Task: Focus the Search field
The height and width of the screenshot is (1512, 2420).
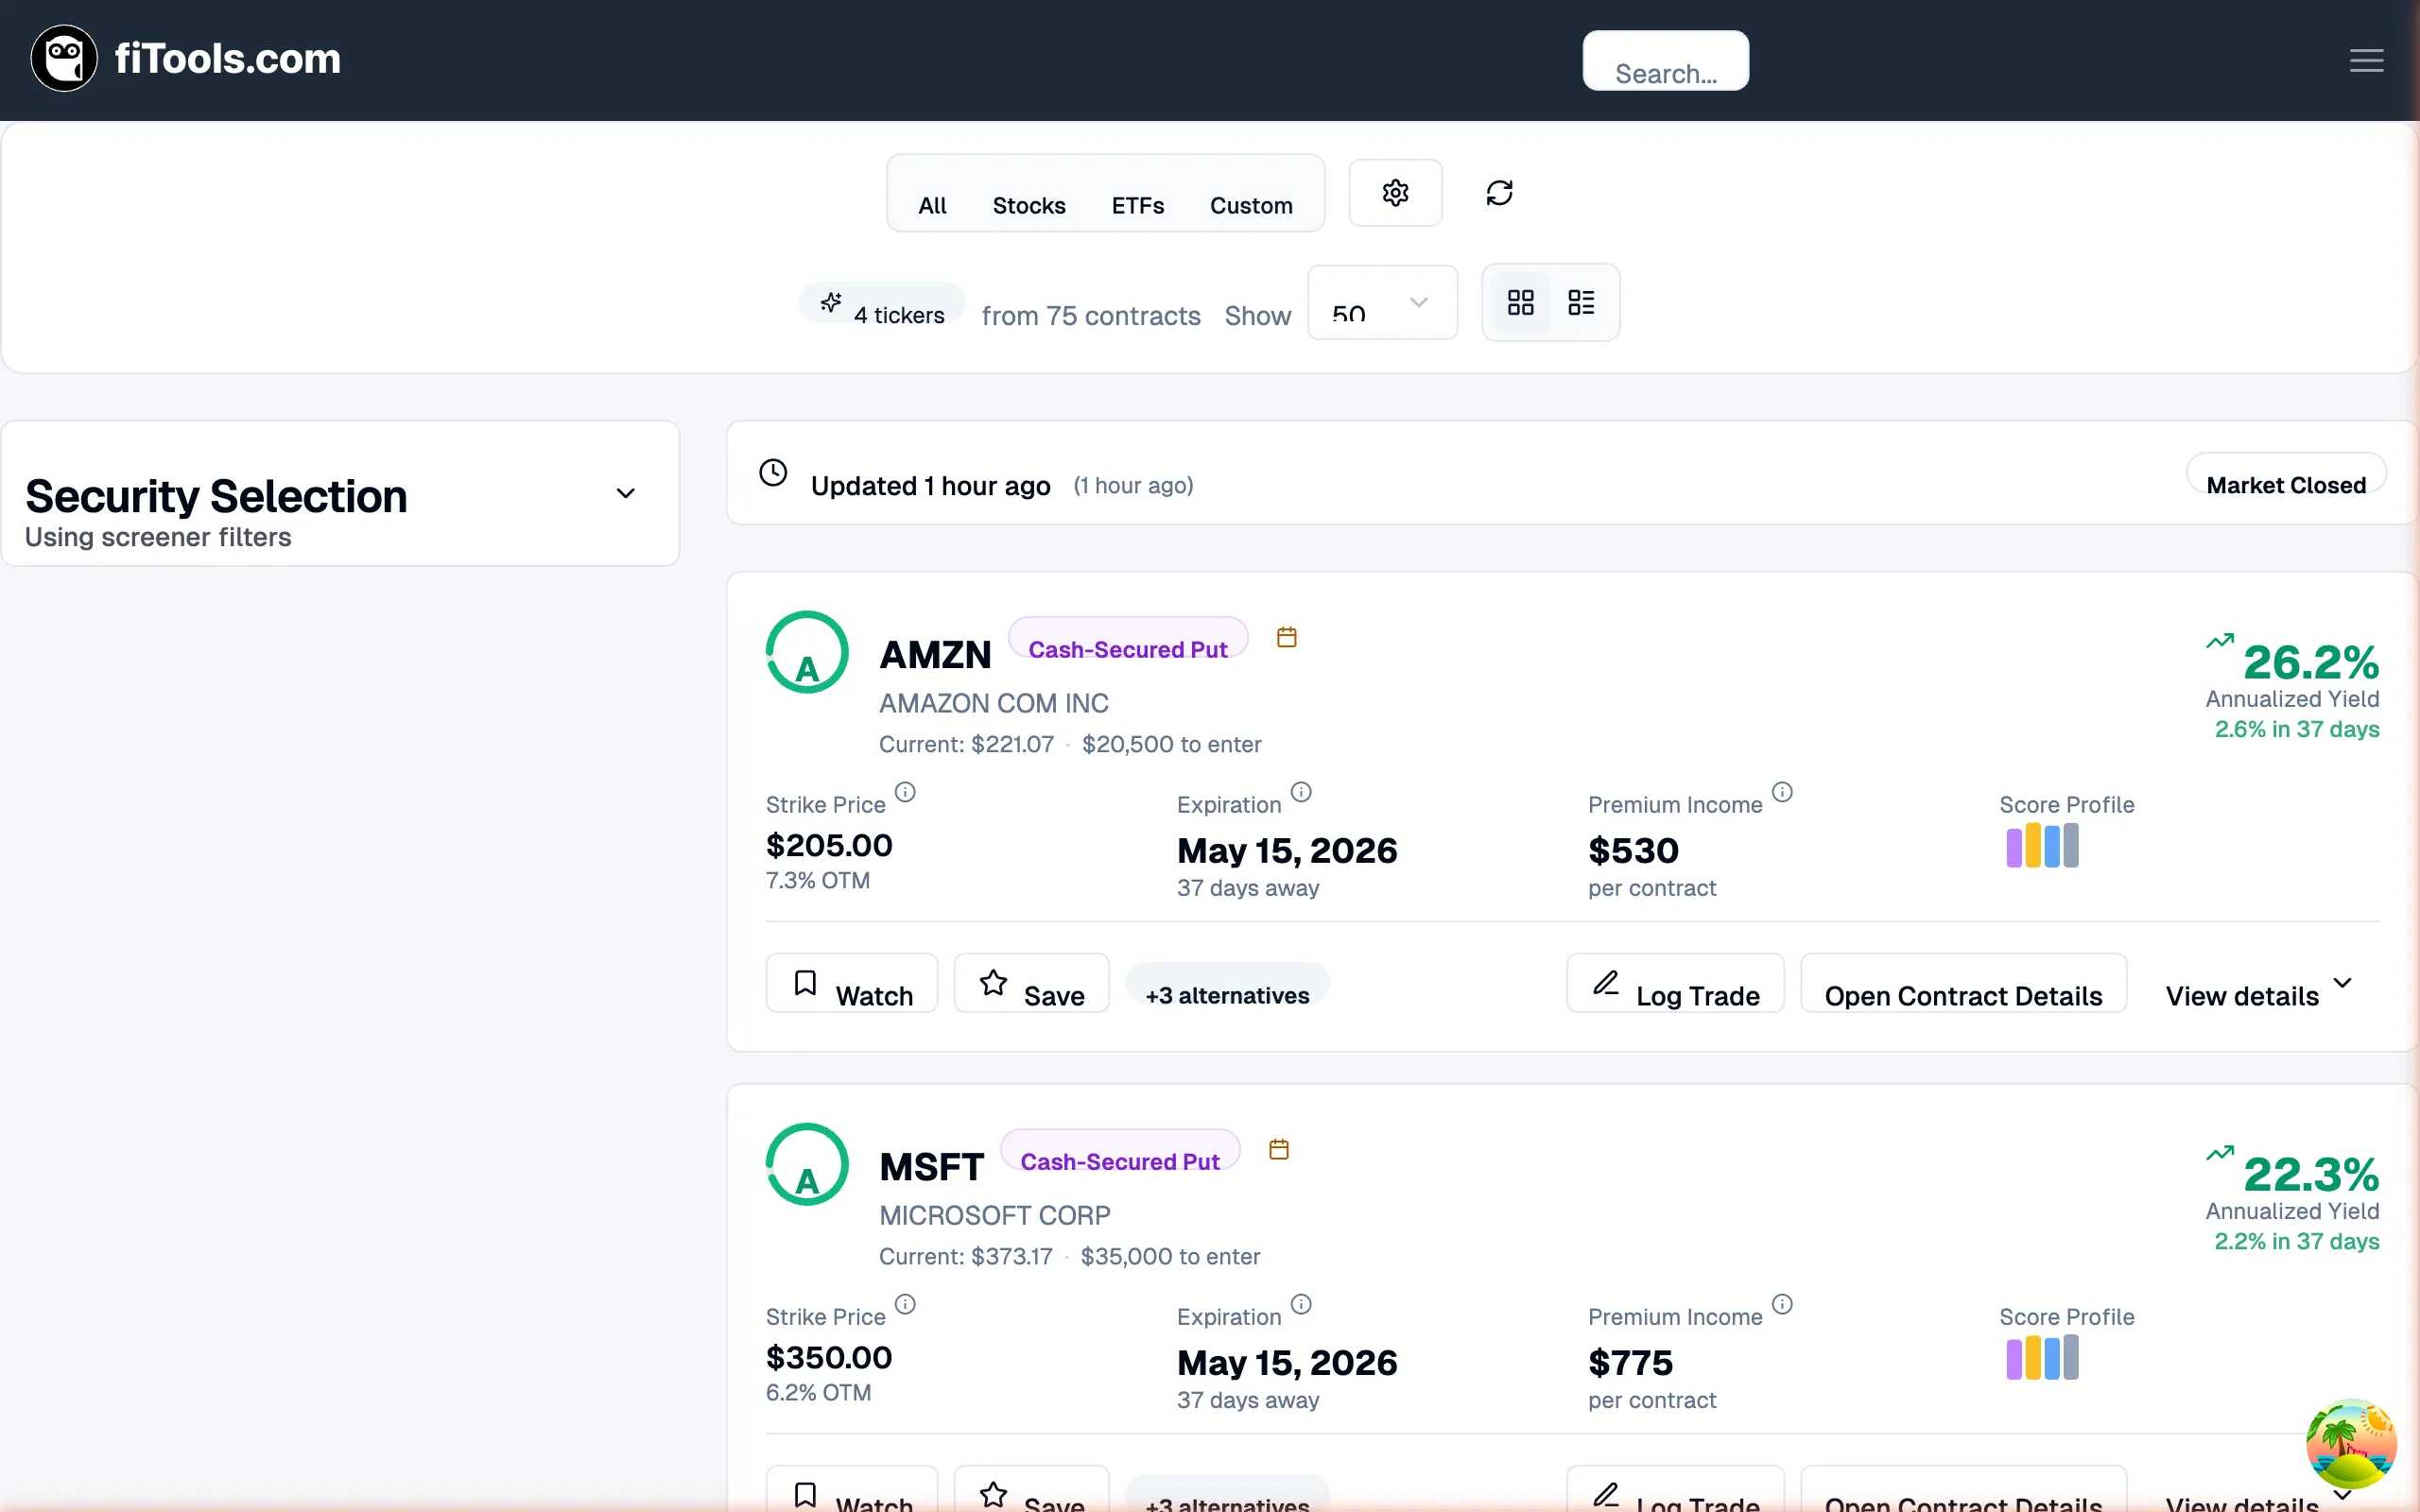Action: (1665, 61)
